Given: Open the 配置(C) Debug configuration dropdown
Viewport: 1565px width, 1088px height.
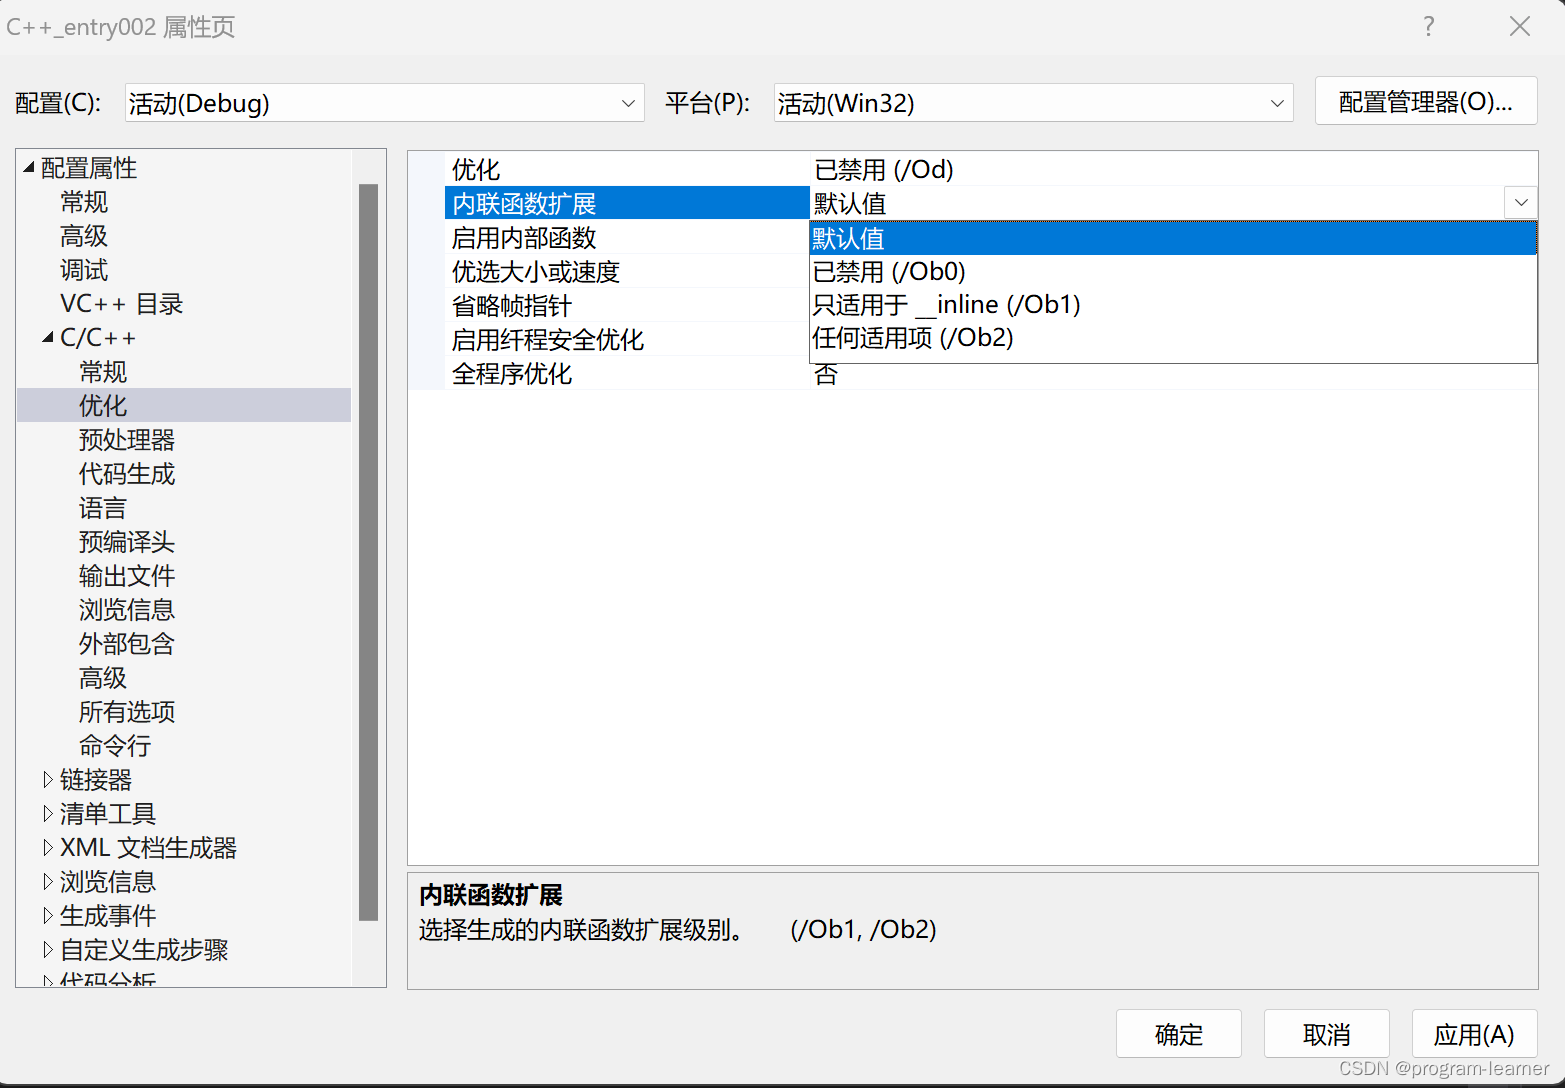Looking at the screenshot, I should coord(385,103).
